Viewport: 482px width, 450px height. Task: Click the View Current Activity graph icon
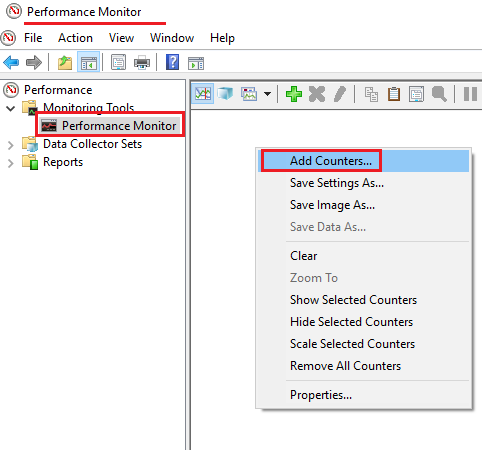pyautogui.click(x=203, y=94)
